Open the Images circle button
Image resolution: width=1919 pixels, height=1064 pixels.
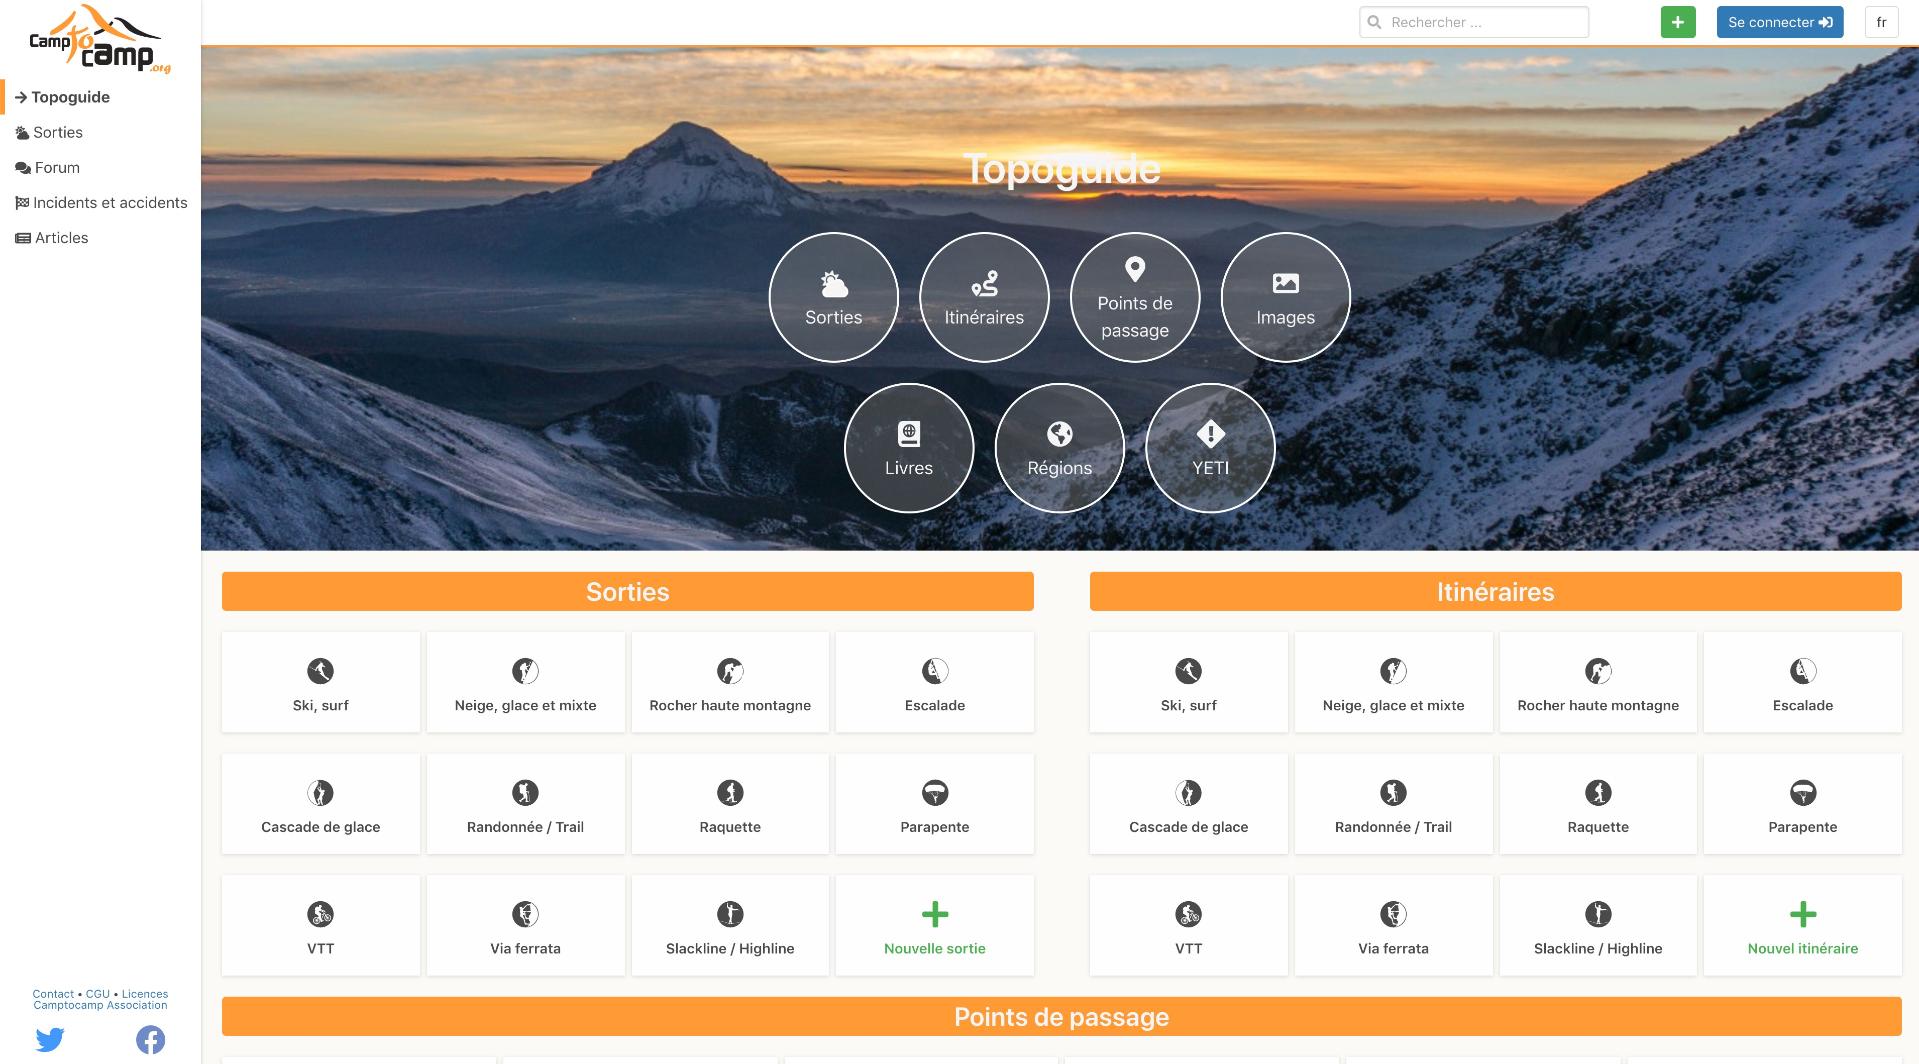coord(1286,297)
